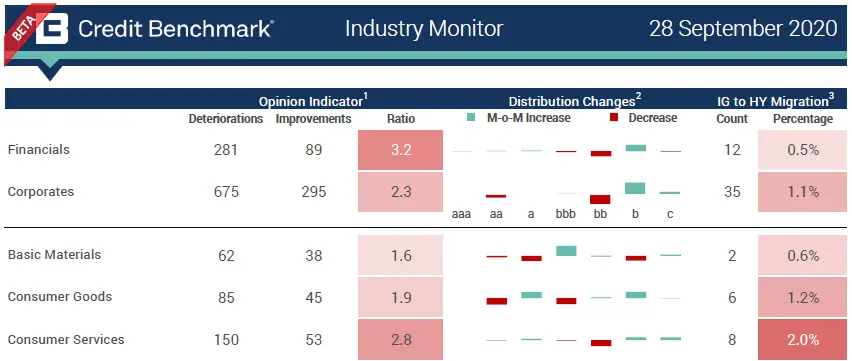Image resolution: width=852 pixels, height=361 pixels.
Task: Click the red Decrease legend swatch
Action: coord(614,117)
